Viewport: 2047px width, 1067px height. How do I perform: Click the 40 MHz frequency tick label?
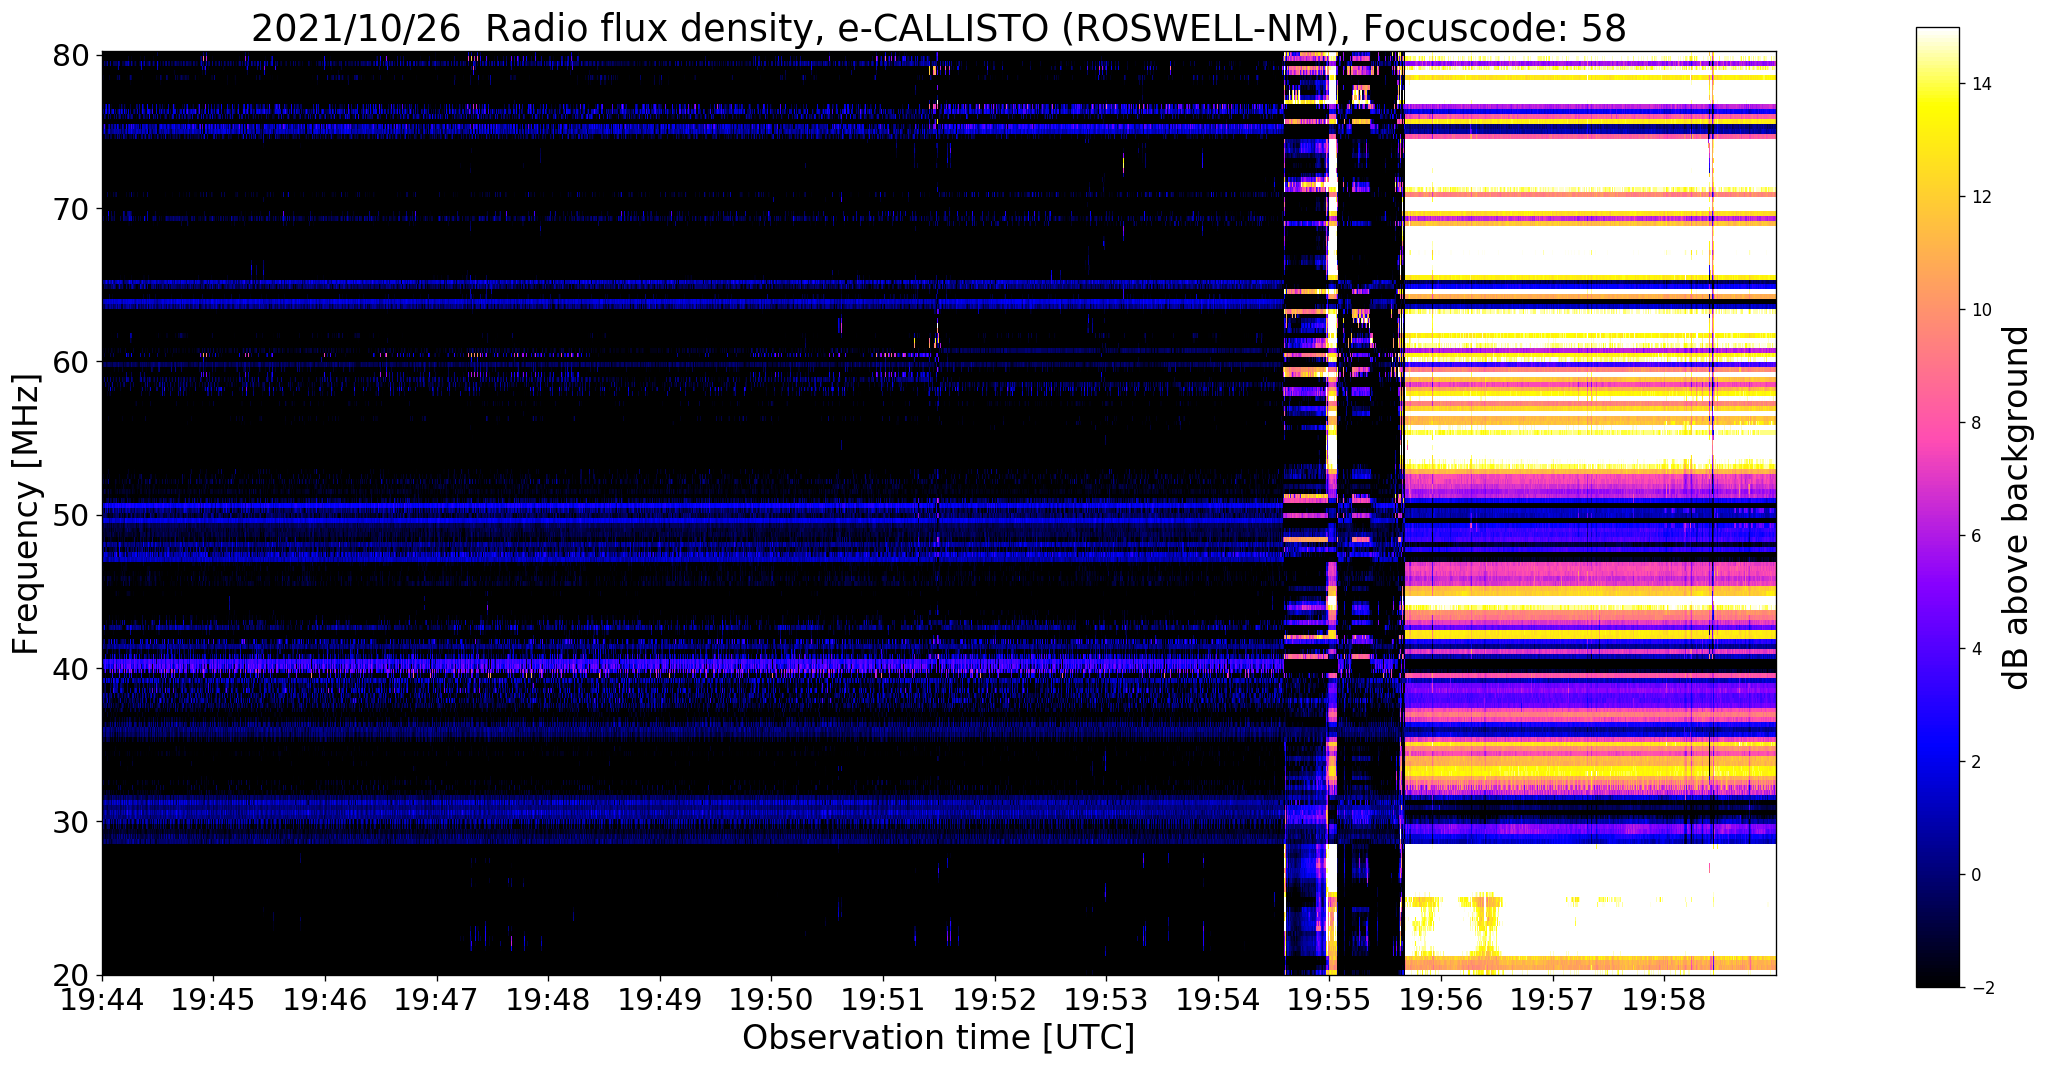point(70,669)
